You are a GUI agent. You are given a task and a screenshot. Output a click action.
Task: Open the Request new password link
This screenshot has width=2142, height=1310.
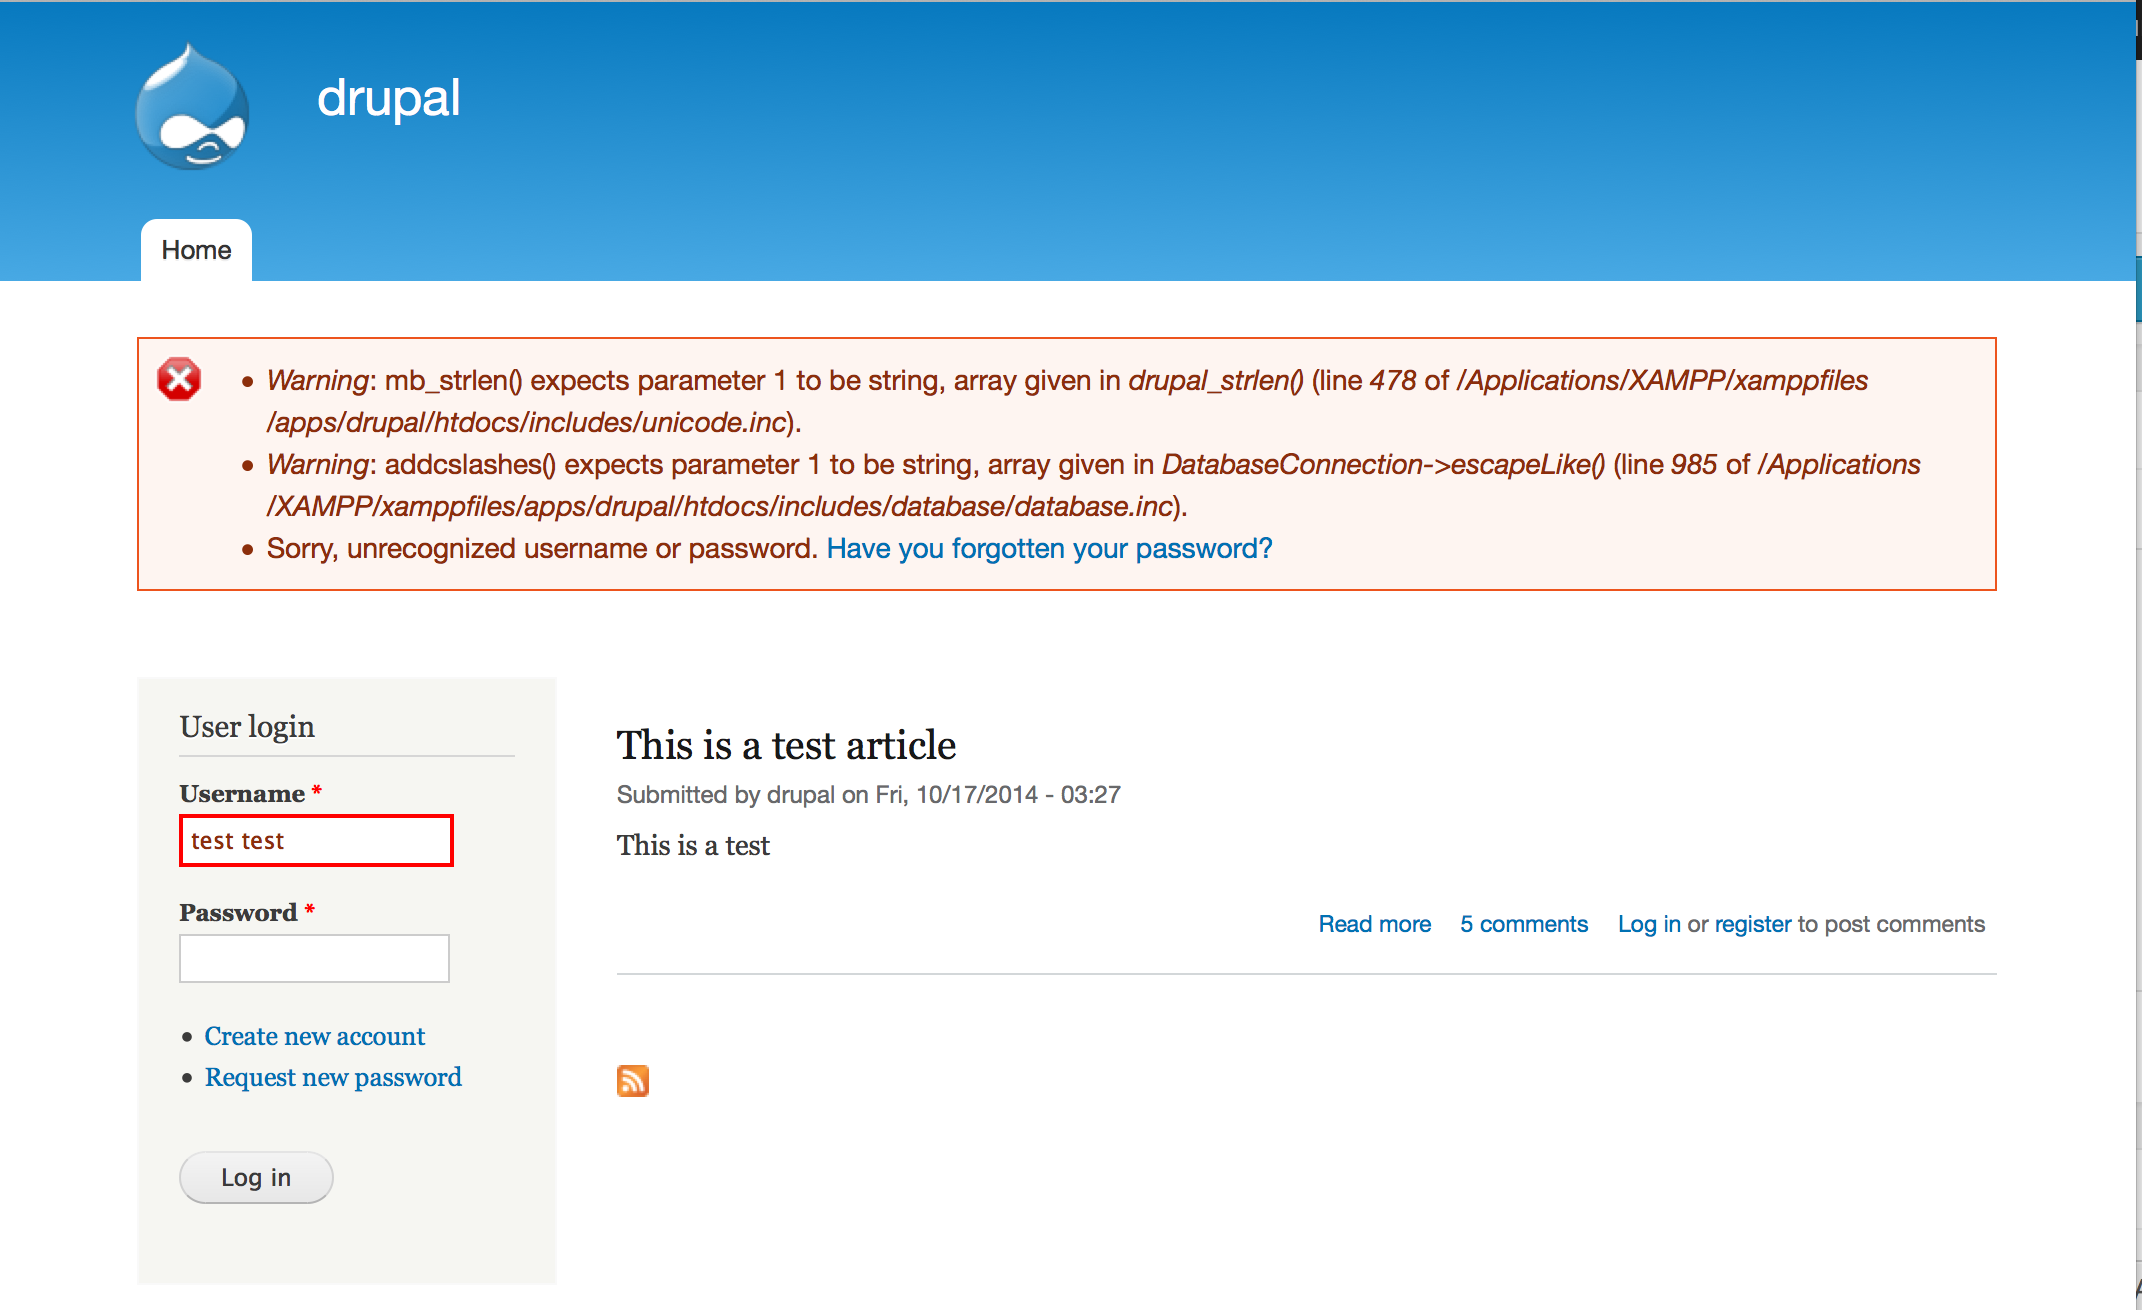click(x=333, y=1077)
